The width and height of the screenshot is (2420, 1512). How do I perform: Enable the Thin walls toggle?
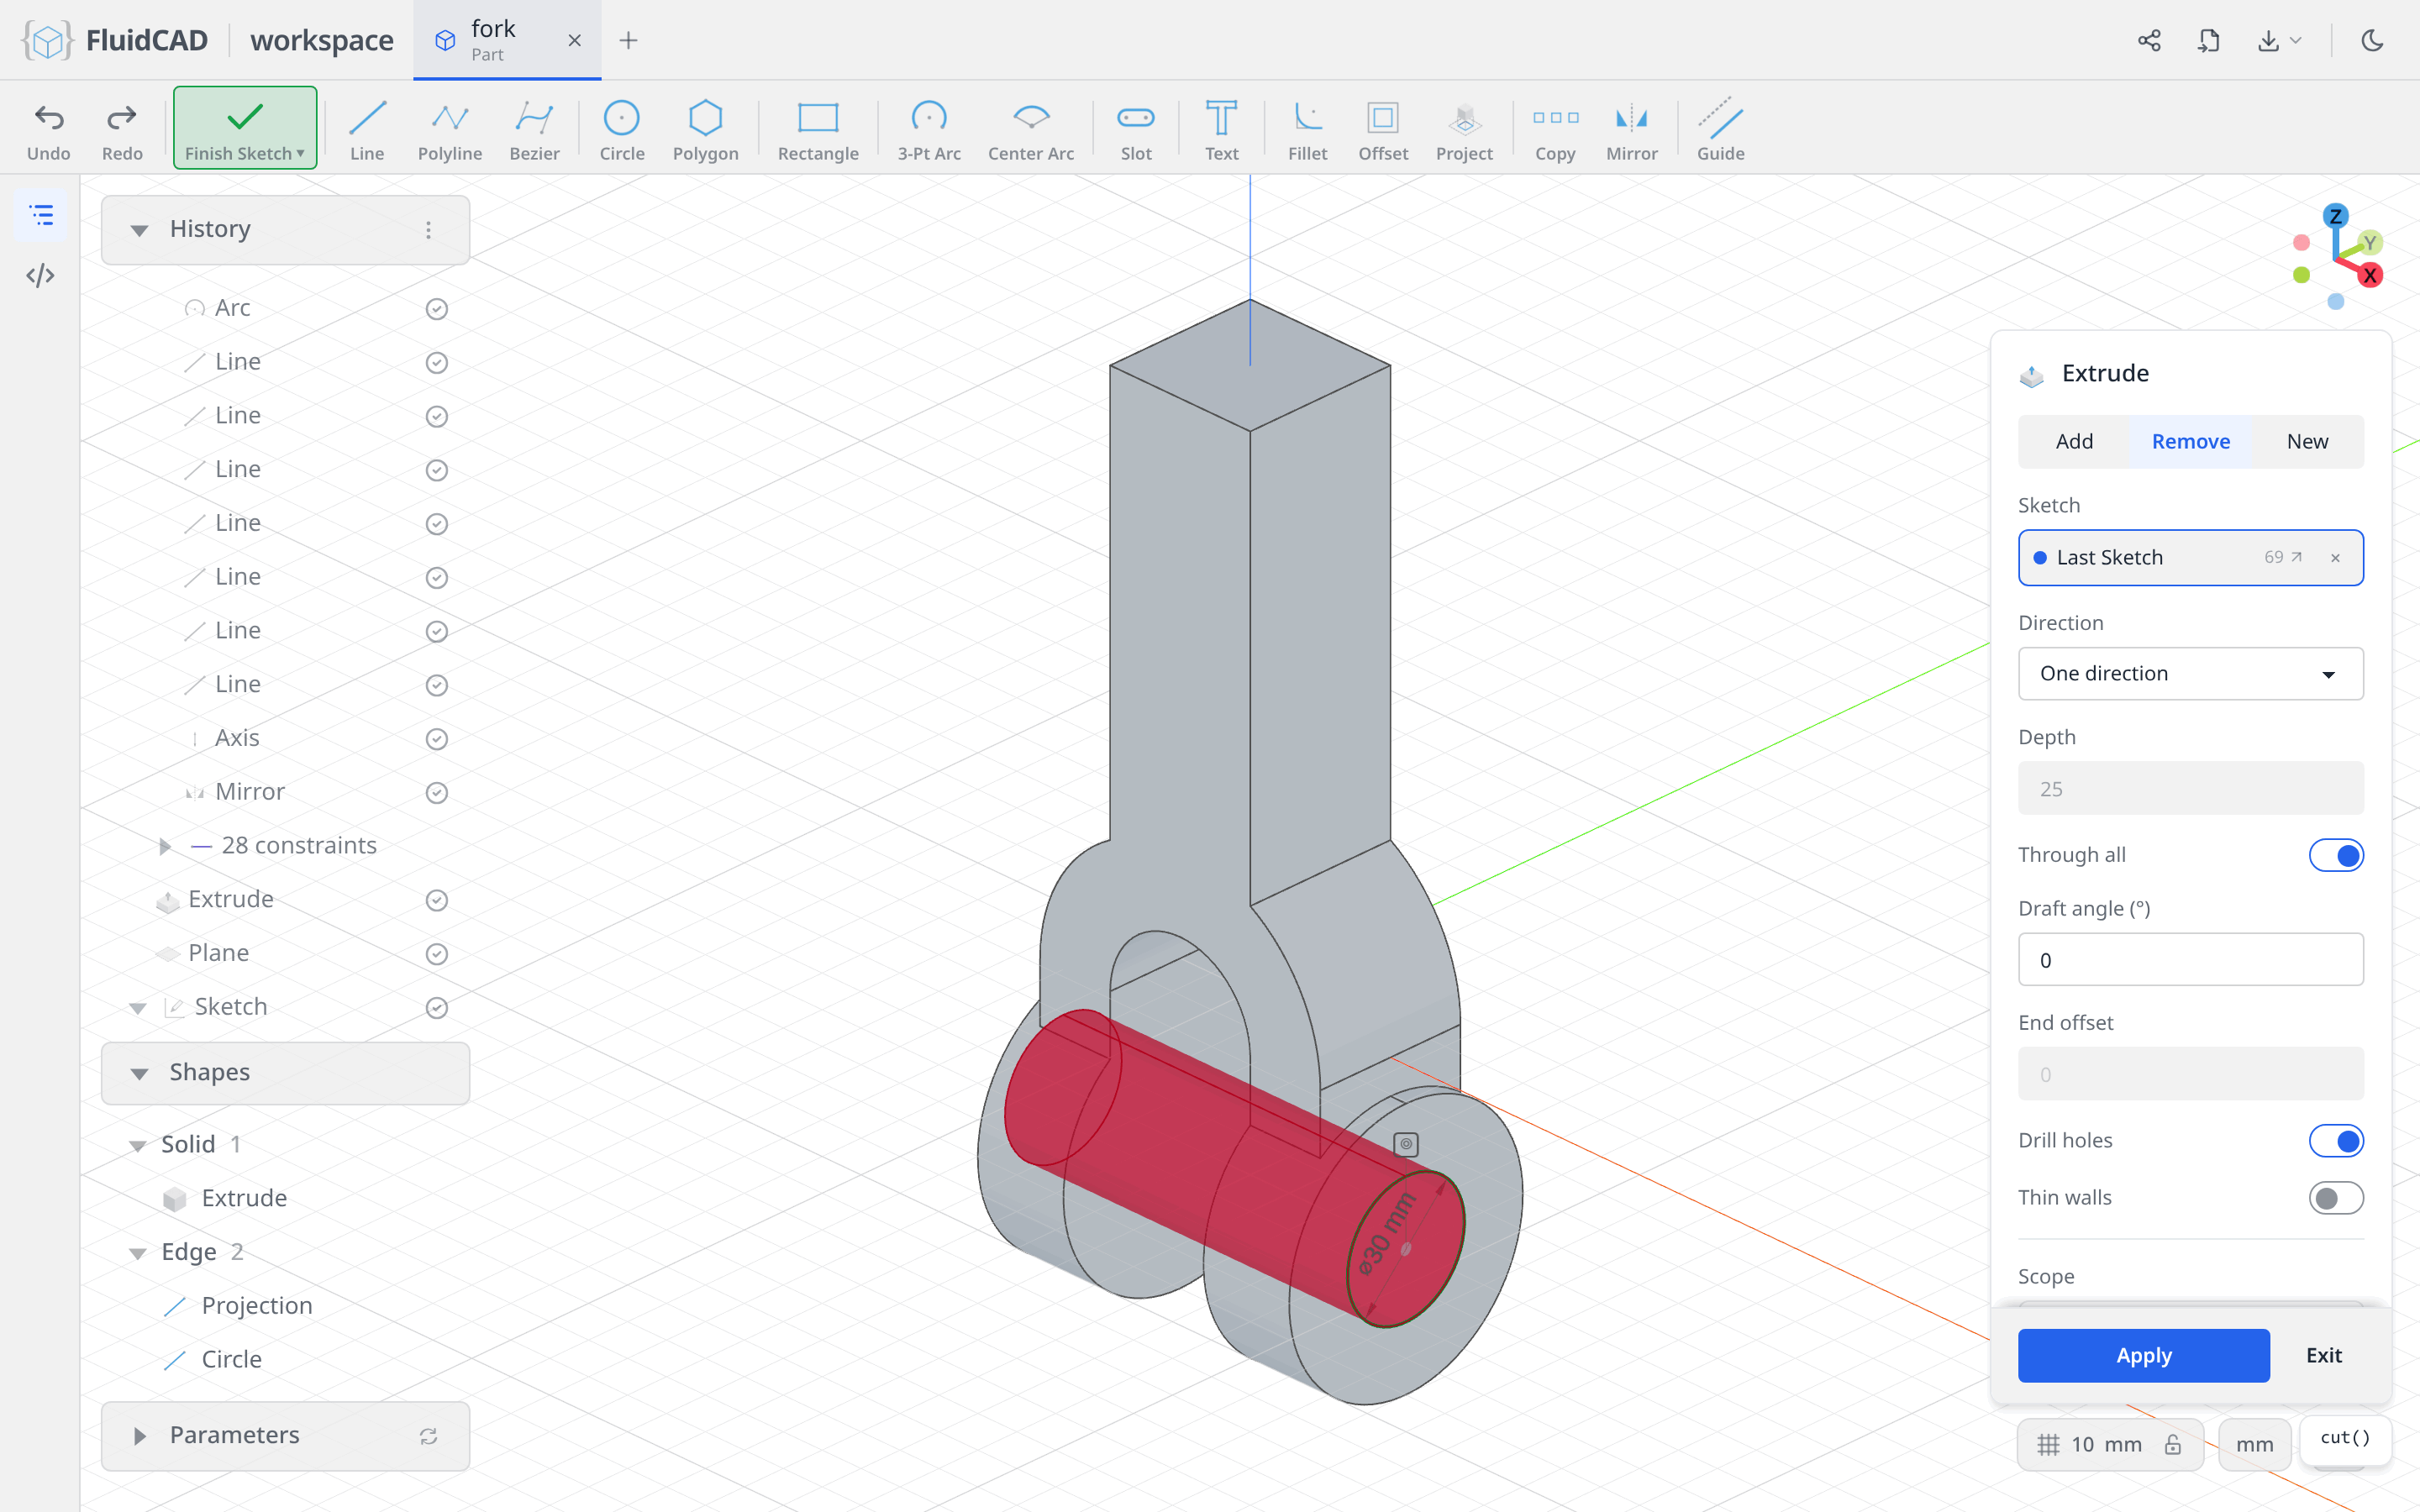tap(2336, 1198)
